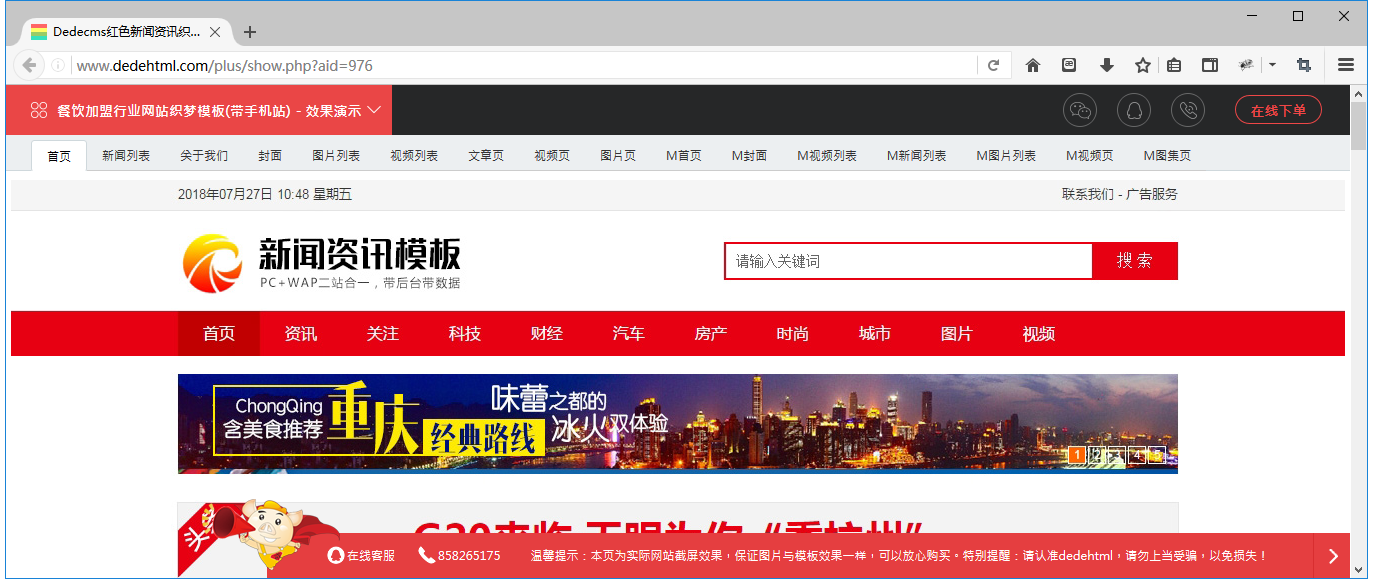Bookmark this page with the star icon
1373x584 pixels.
click(x=1142, y=63)
